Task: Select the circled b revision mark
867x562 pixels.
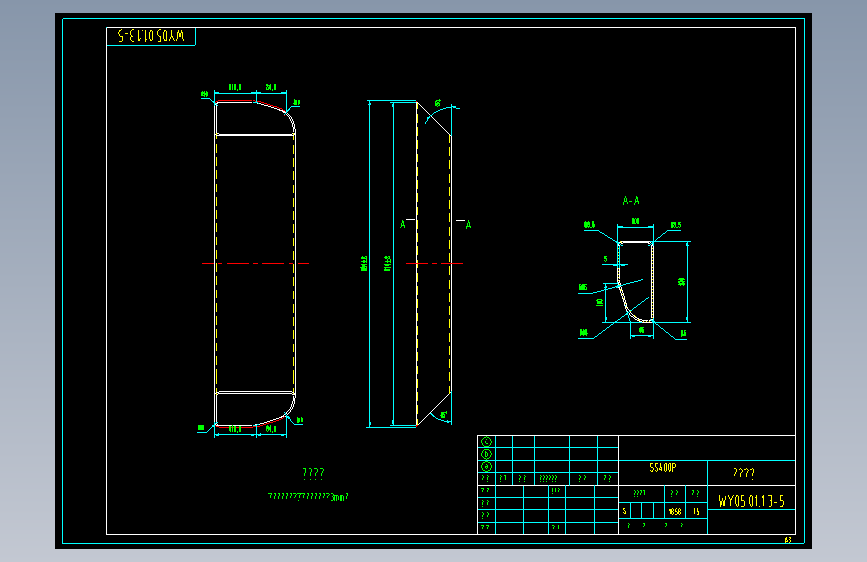Action: (486, 454)
